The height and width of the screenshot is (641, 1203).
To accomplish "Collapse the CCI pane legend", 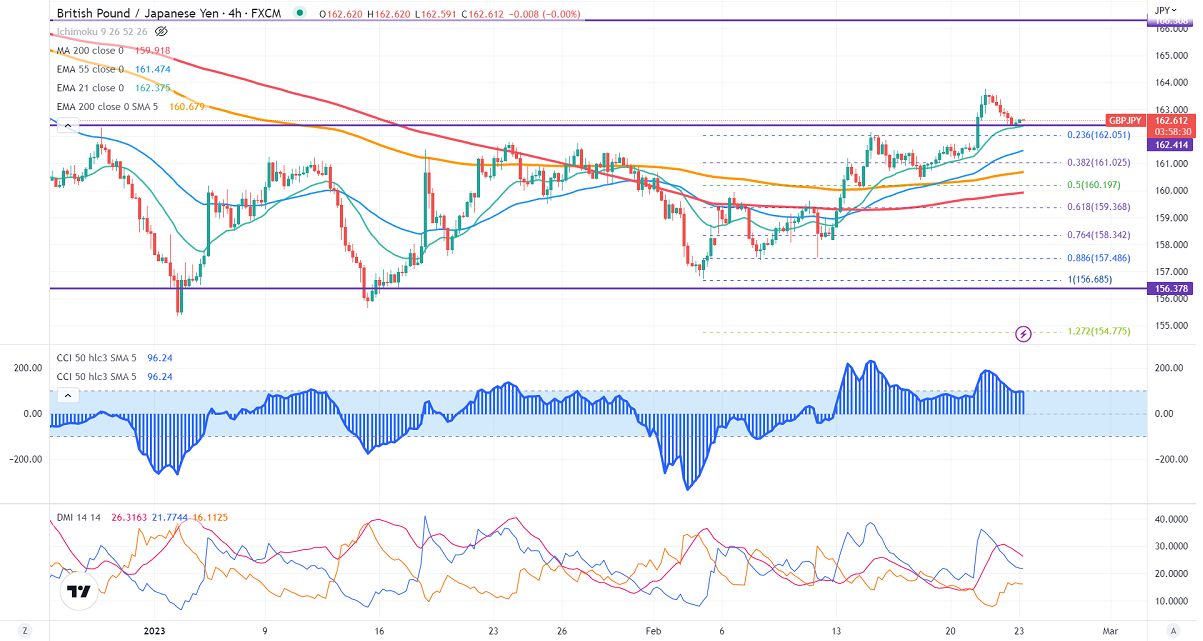I will coord(65,396).
